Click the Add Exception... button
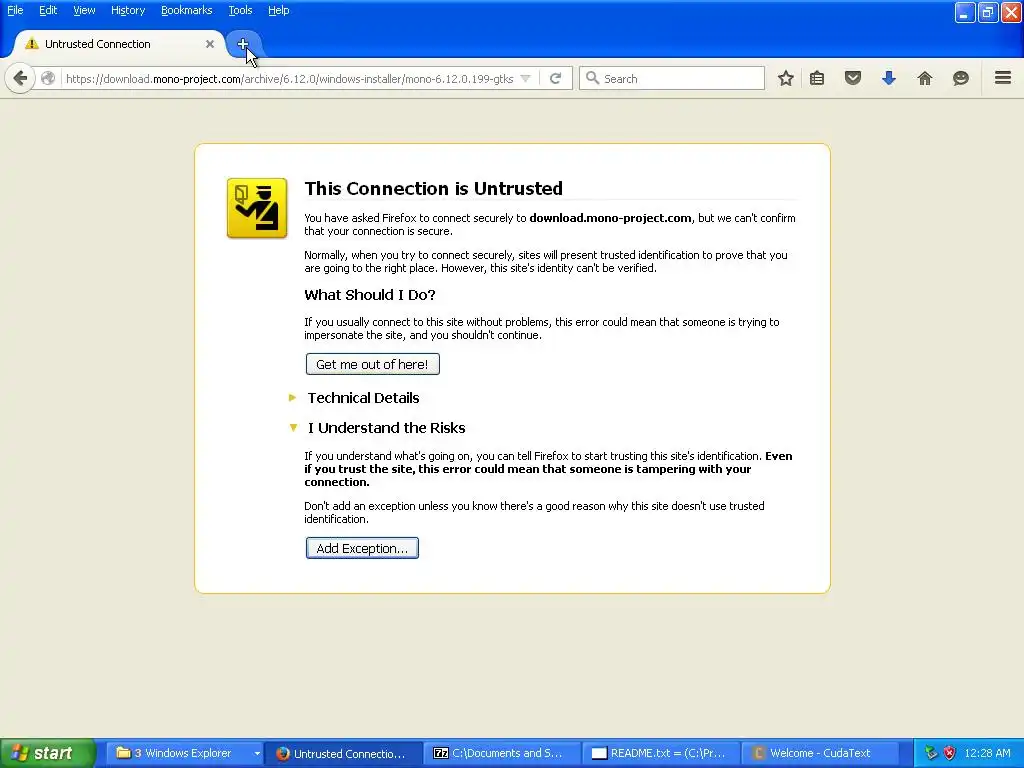This screenshot has height=768, width=1024. point(362,548)
